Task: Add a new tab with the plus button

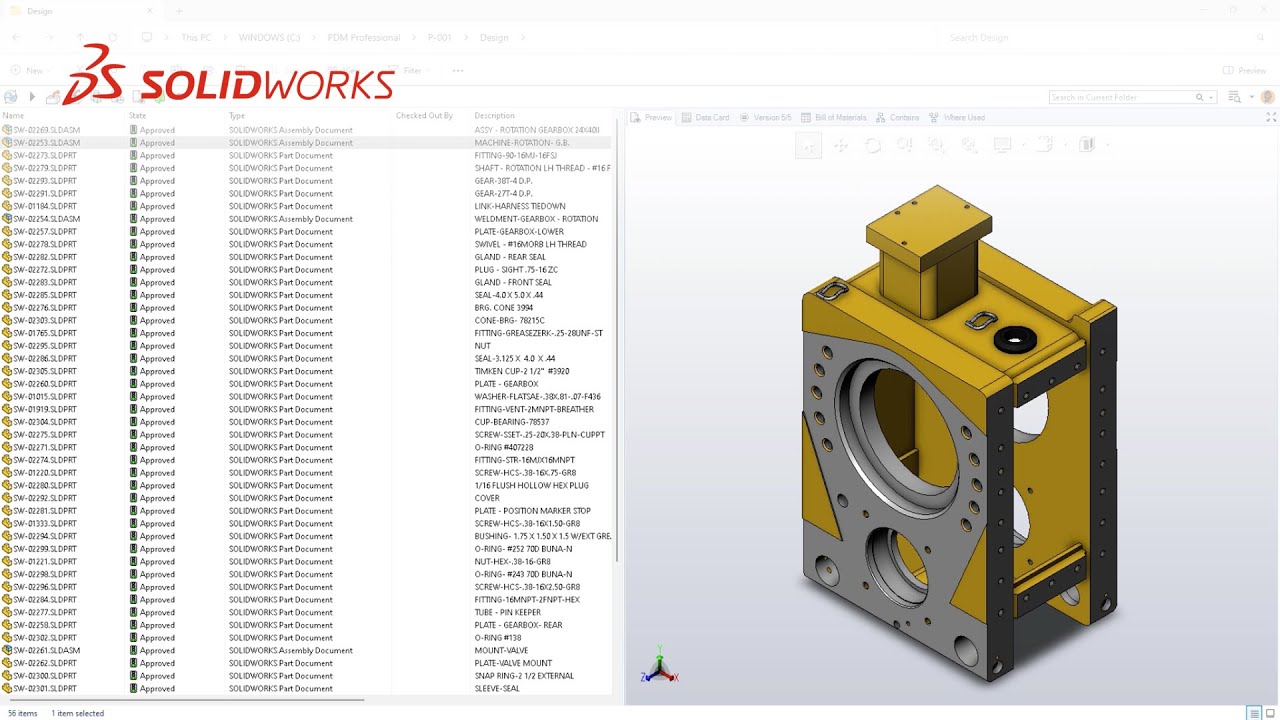Action: 180,11
